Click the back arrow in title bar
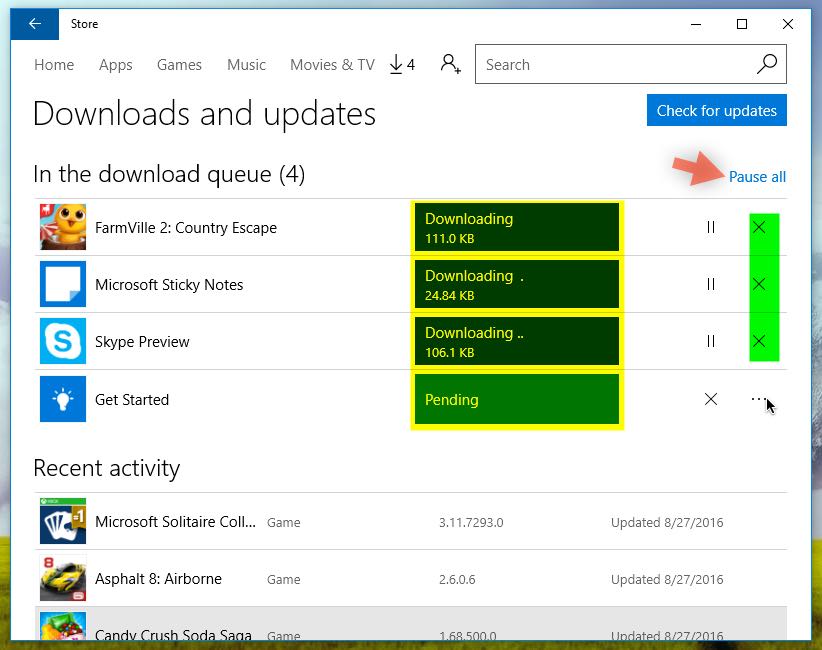 (35, 24)
